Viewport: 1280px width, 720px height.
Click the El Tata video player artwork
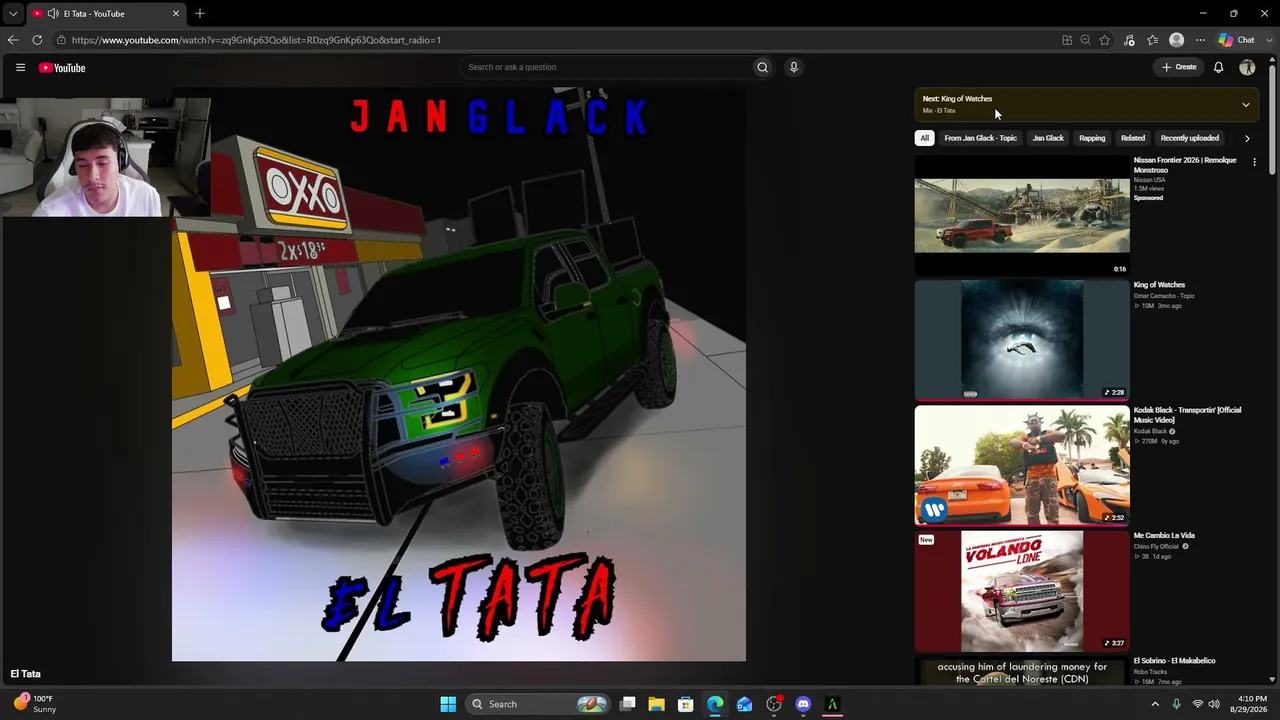coord(459,375)
